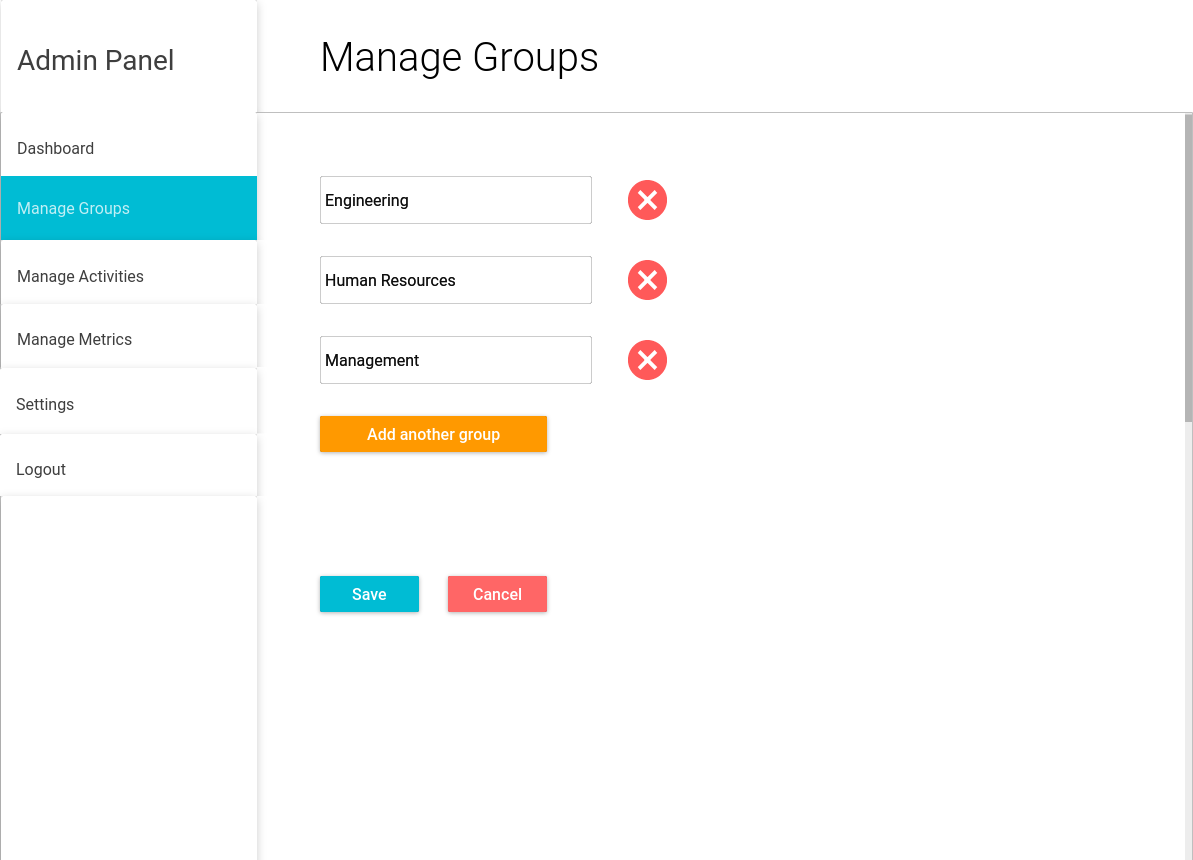
Task: Click the vertical scrollbar thumb
Action: [1188, 266]
